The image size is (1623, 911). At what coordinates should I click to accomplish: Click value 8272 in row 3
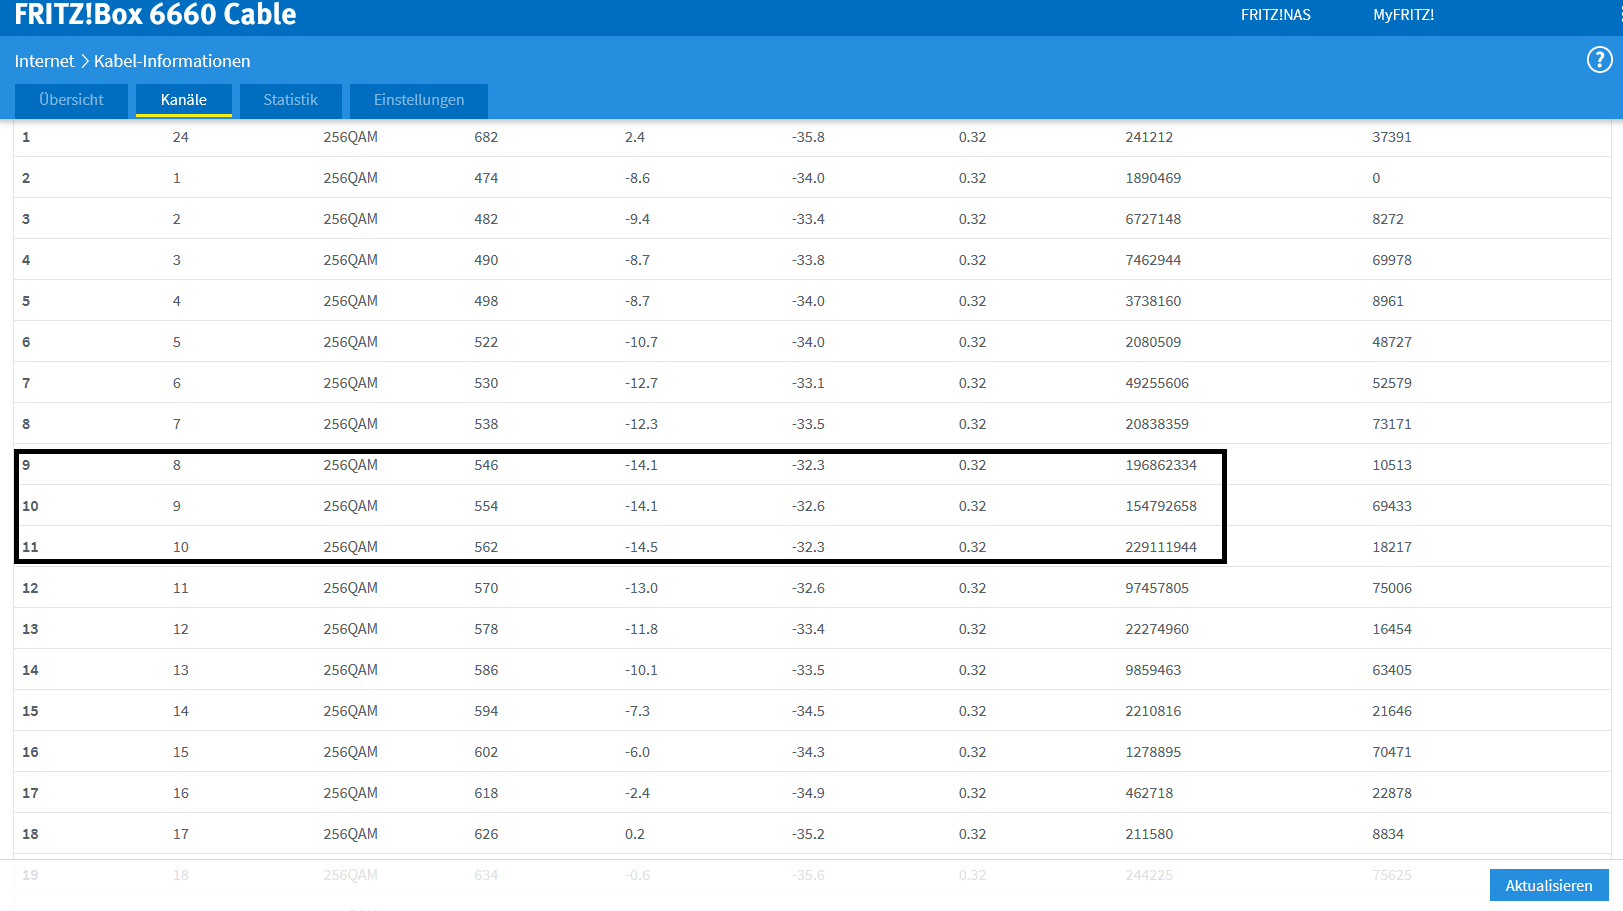(1388, 219)
